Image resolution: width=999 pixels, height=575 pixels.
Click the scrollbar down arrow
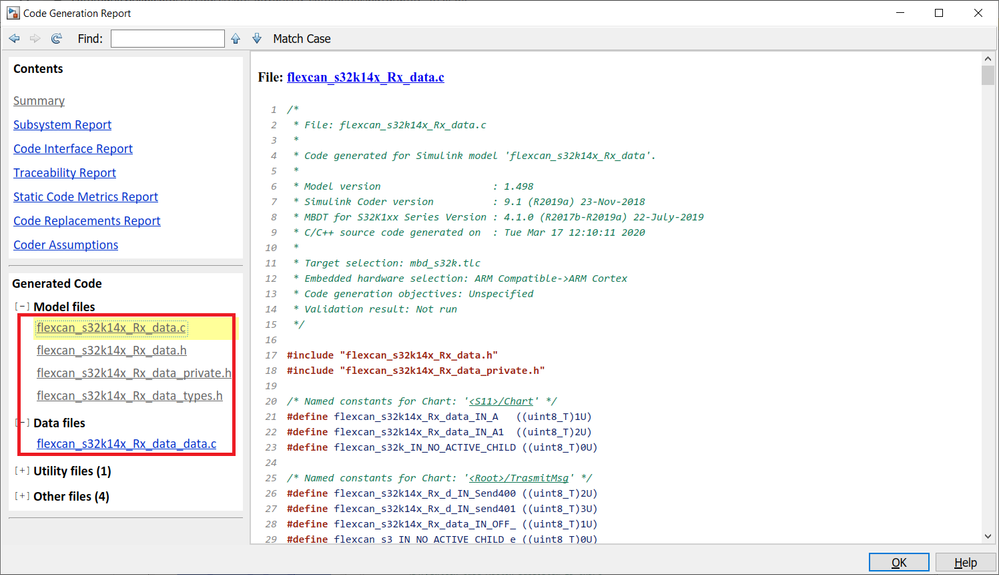988,536
